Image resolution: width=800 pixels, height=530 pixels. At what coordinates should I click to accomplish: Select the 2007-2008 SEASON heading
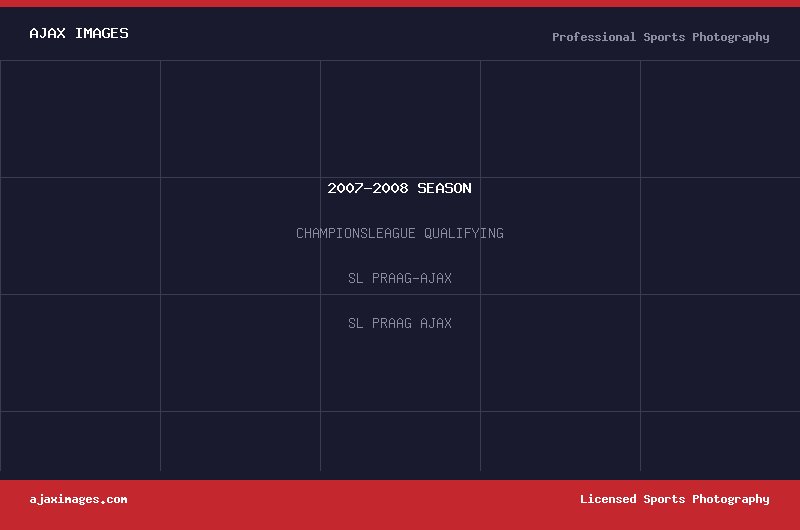pyautogui.click(x=399, y=188)
